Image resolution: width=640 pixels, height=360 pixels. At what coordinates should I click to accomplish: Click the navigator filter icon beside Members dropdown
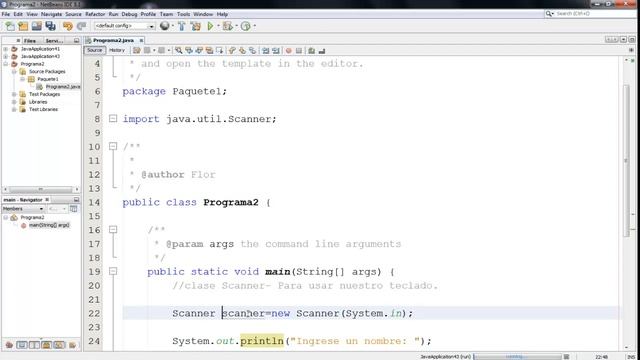(73, 209)
